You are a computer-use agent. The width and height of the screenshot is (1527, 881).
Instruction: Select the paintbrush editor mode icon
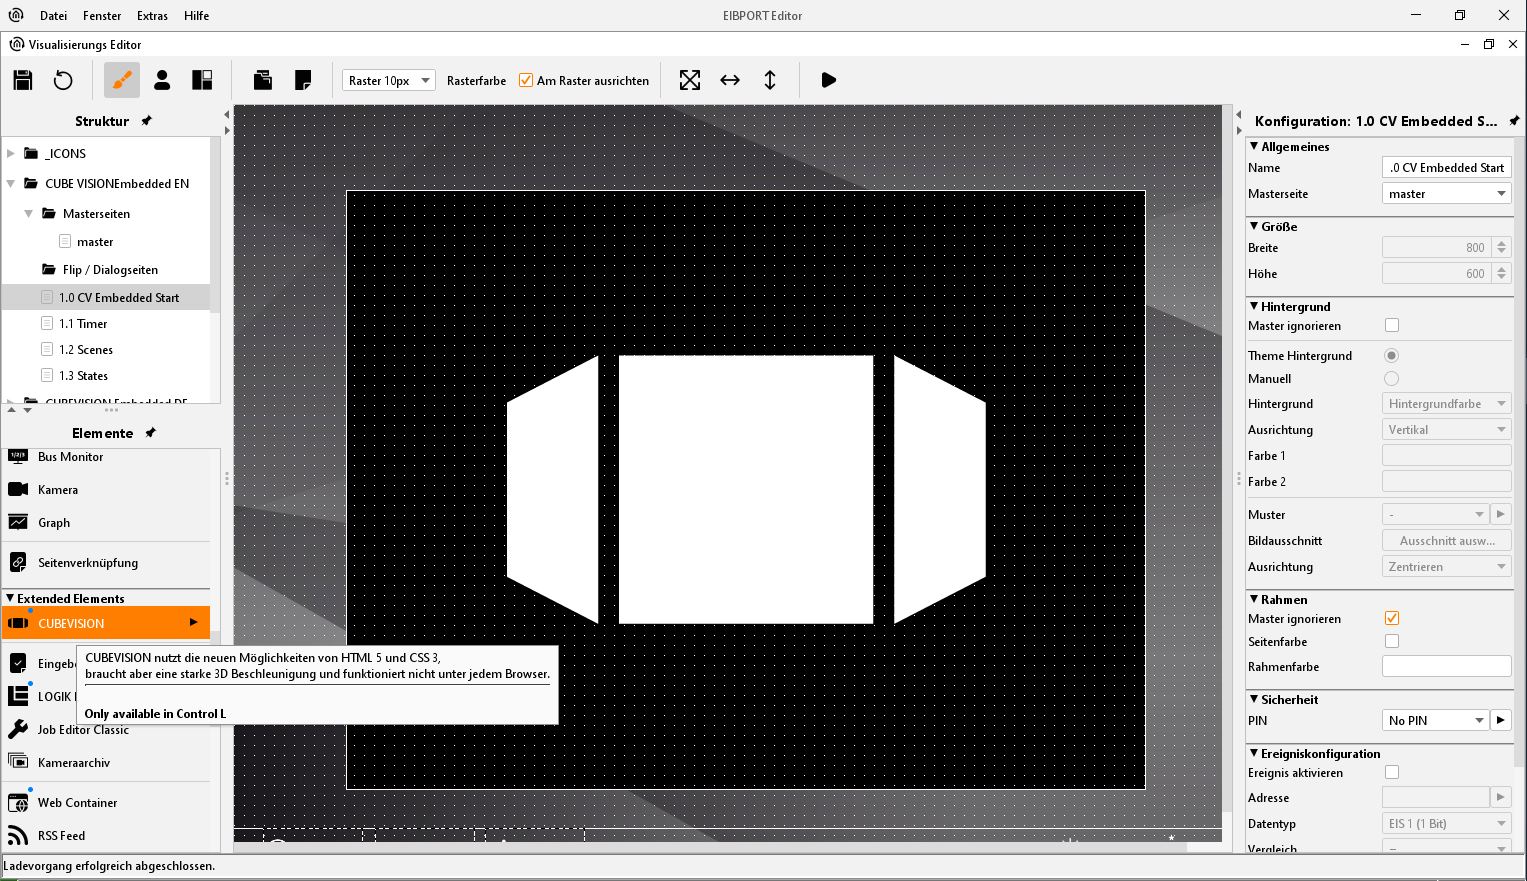click(x=122, y=80)
